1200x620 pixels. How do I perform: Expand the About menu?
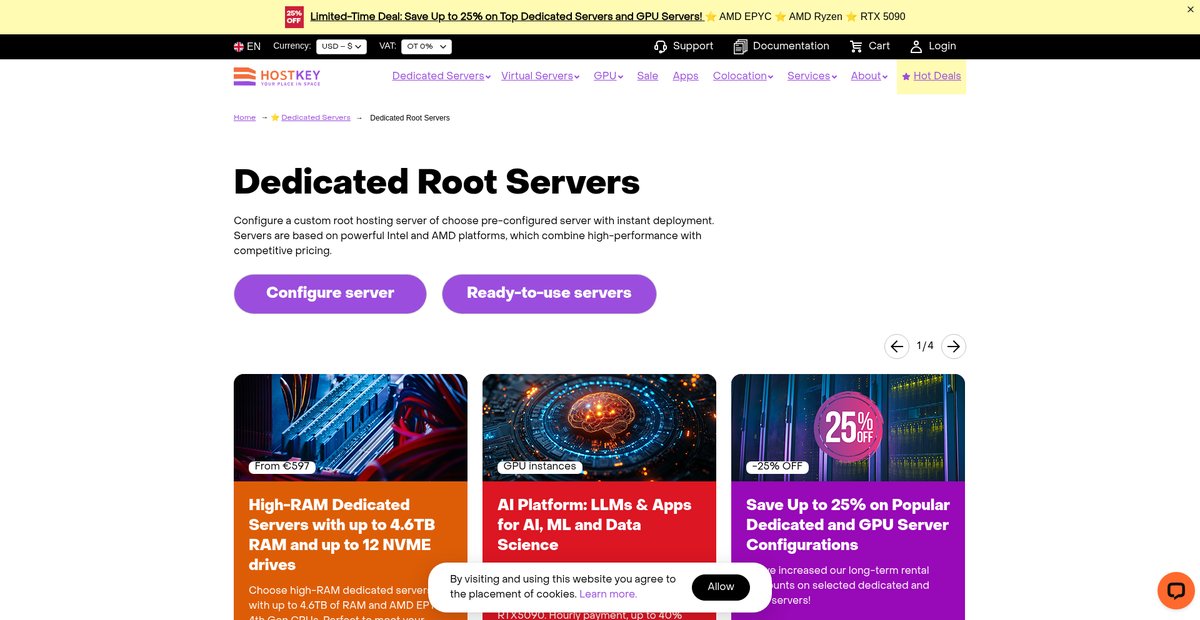pos(869,76)
